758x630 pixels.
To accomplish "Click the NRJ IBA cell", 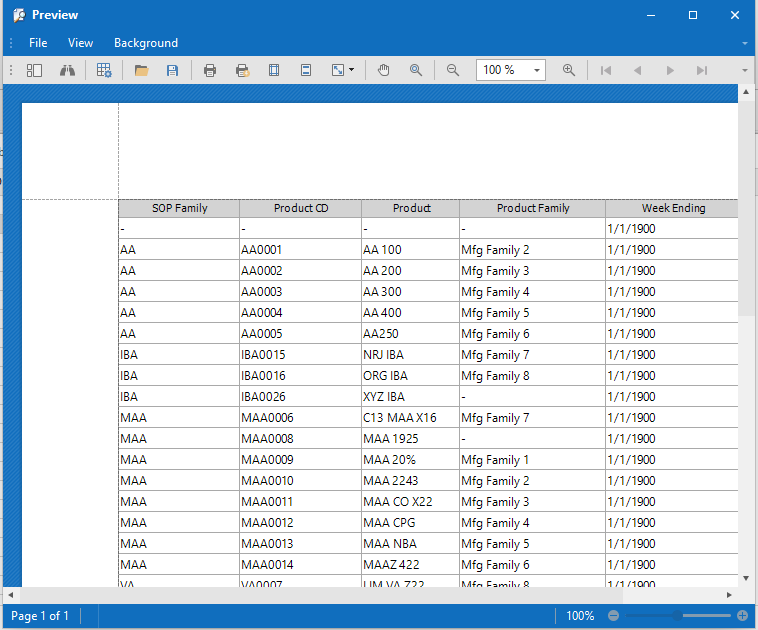I will pyautogui.click(x=410, y=355).
